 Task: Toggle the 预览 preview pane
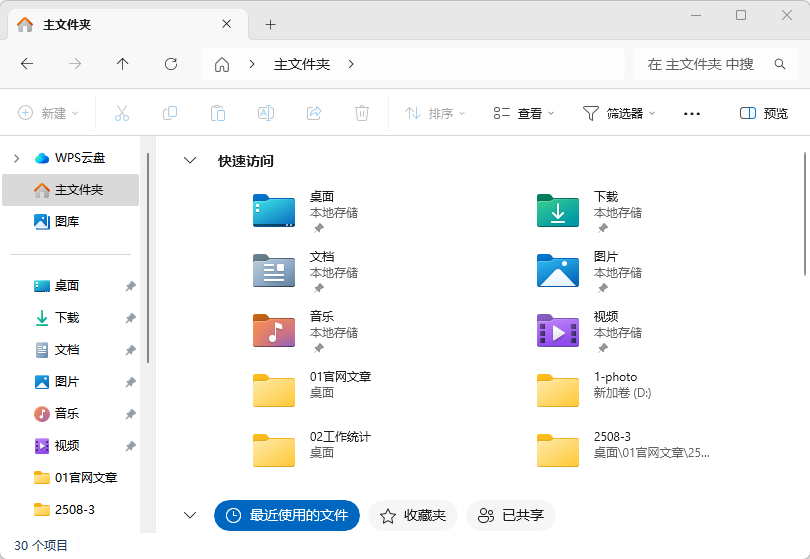[x=764, y=113]
